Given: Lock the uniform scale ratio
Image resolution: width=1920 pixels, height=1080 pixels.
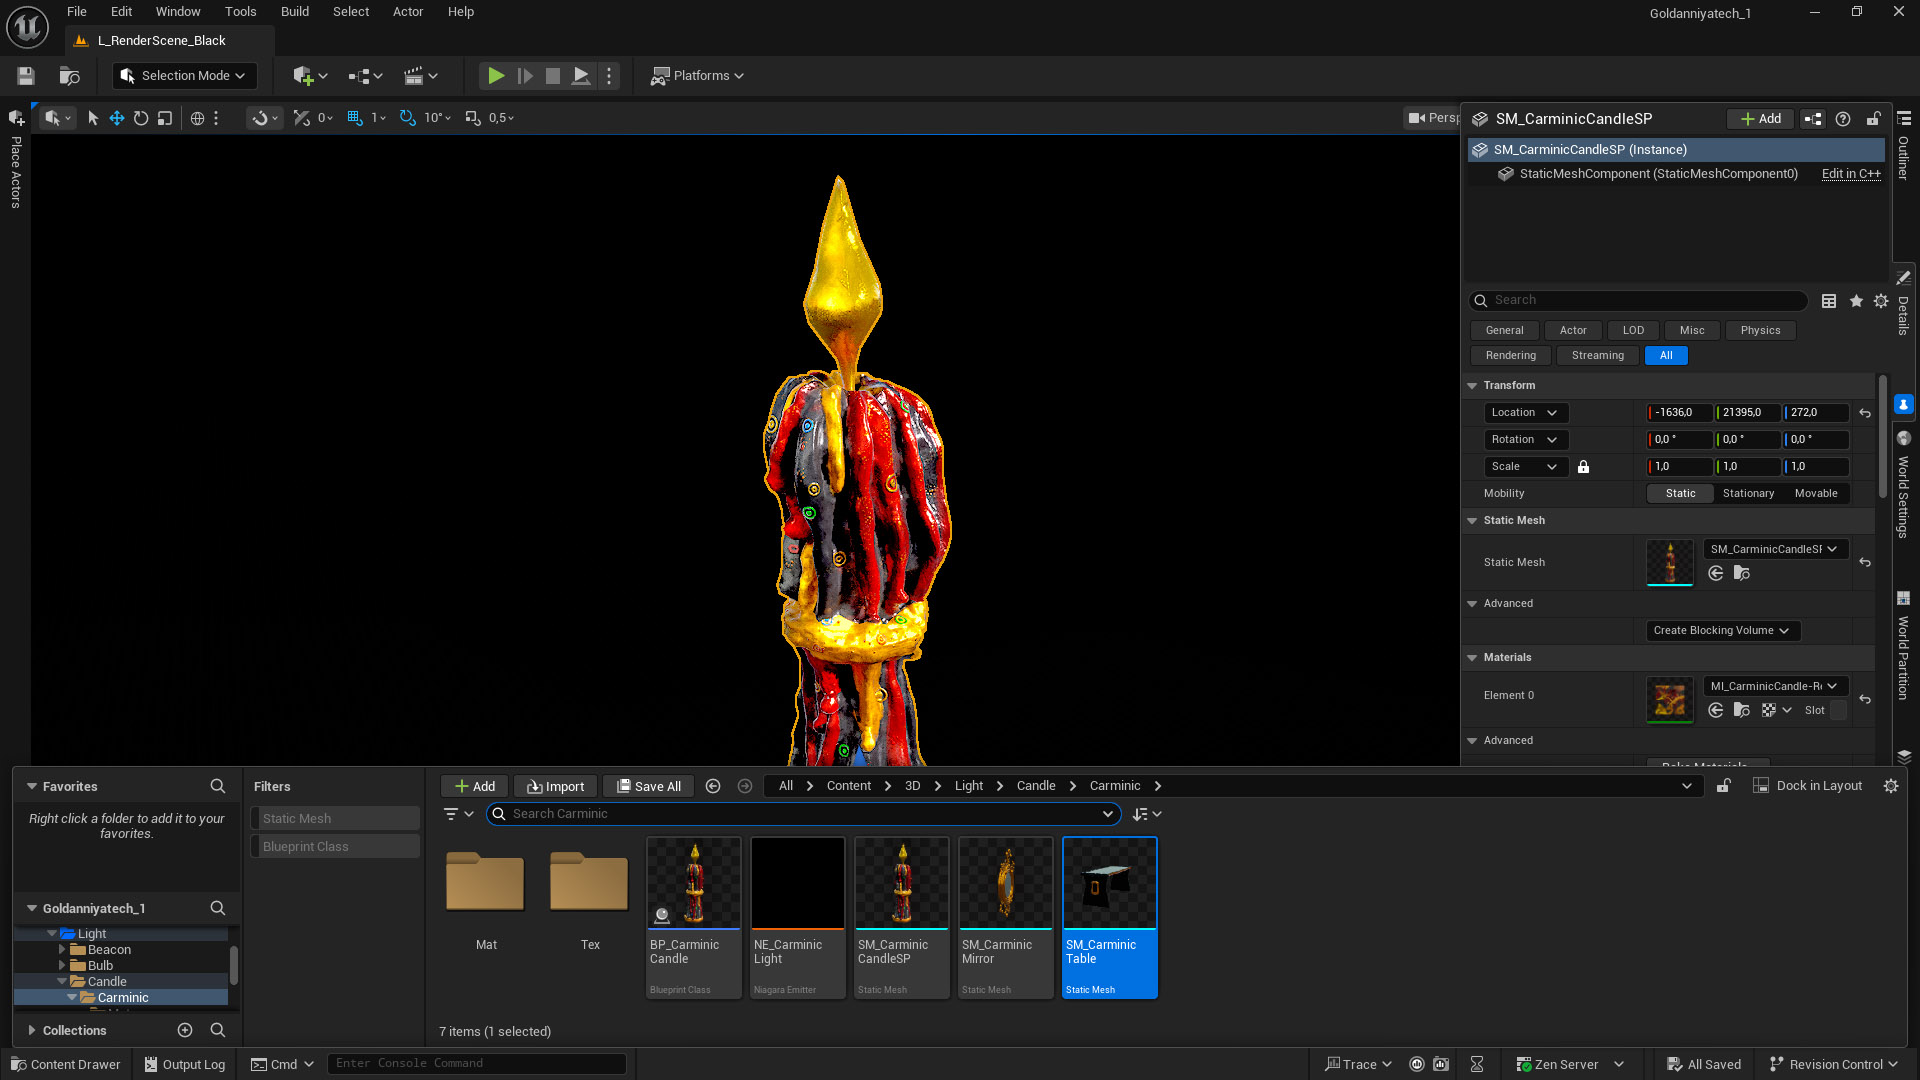Looking at the screenshot, I should [1583, 466].
